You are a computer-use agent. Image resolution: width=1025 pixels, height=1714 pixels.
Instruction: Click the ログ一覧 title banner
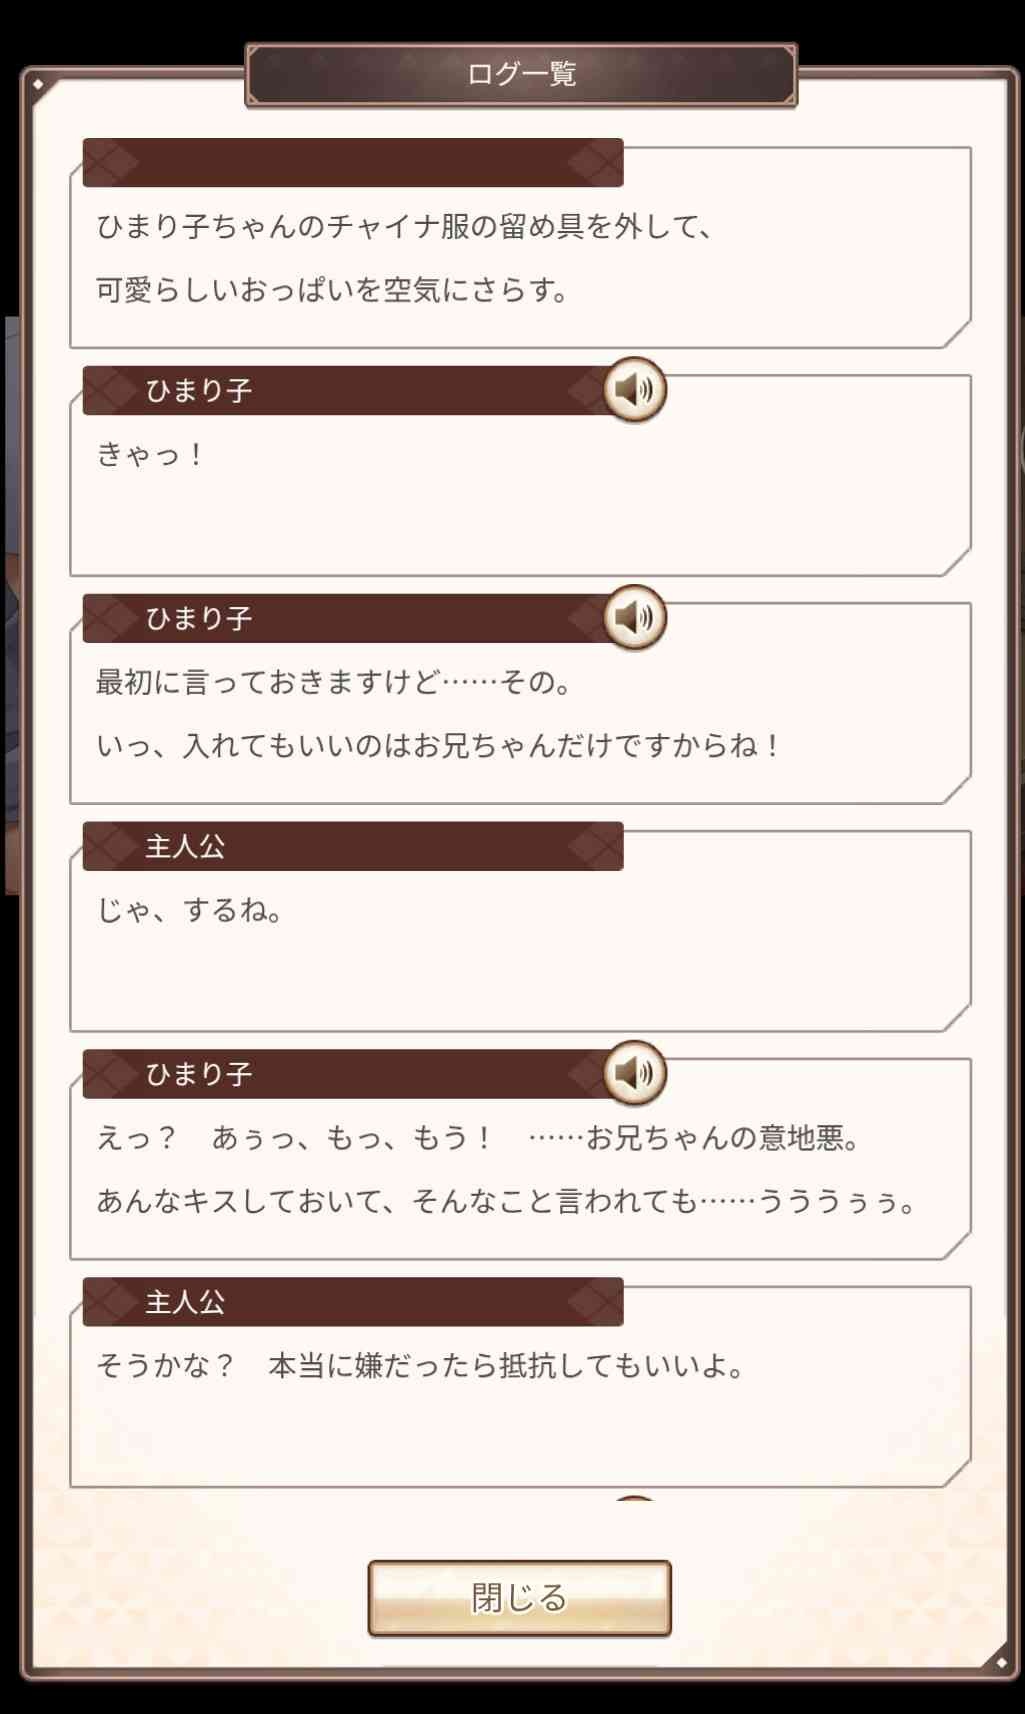click(521, 74)
